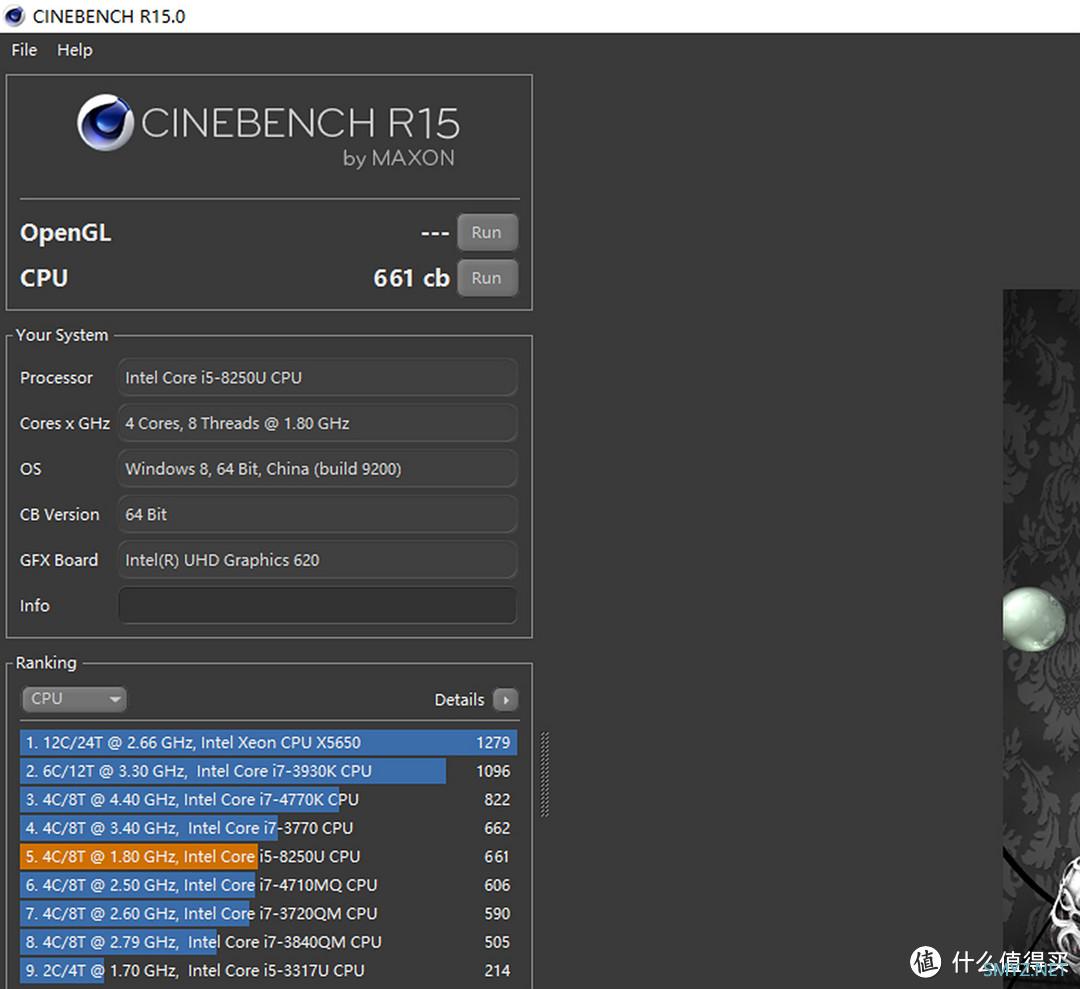Screen dimensions: 1080x989
Task: Select ranking row Intel Xeon CPU X5650
Action: [269, 742]
